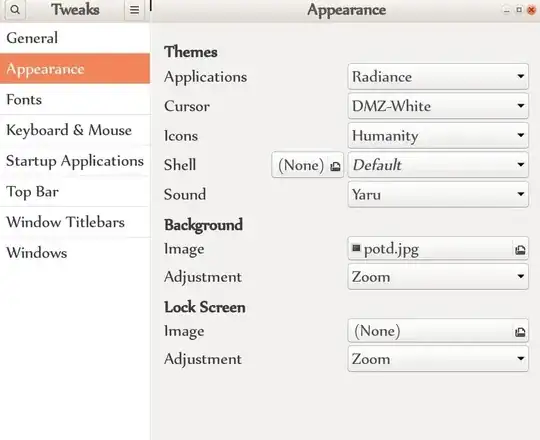
Task: Open the Icons Humanity dropdown
Action: click(x=438, y=136)
